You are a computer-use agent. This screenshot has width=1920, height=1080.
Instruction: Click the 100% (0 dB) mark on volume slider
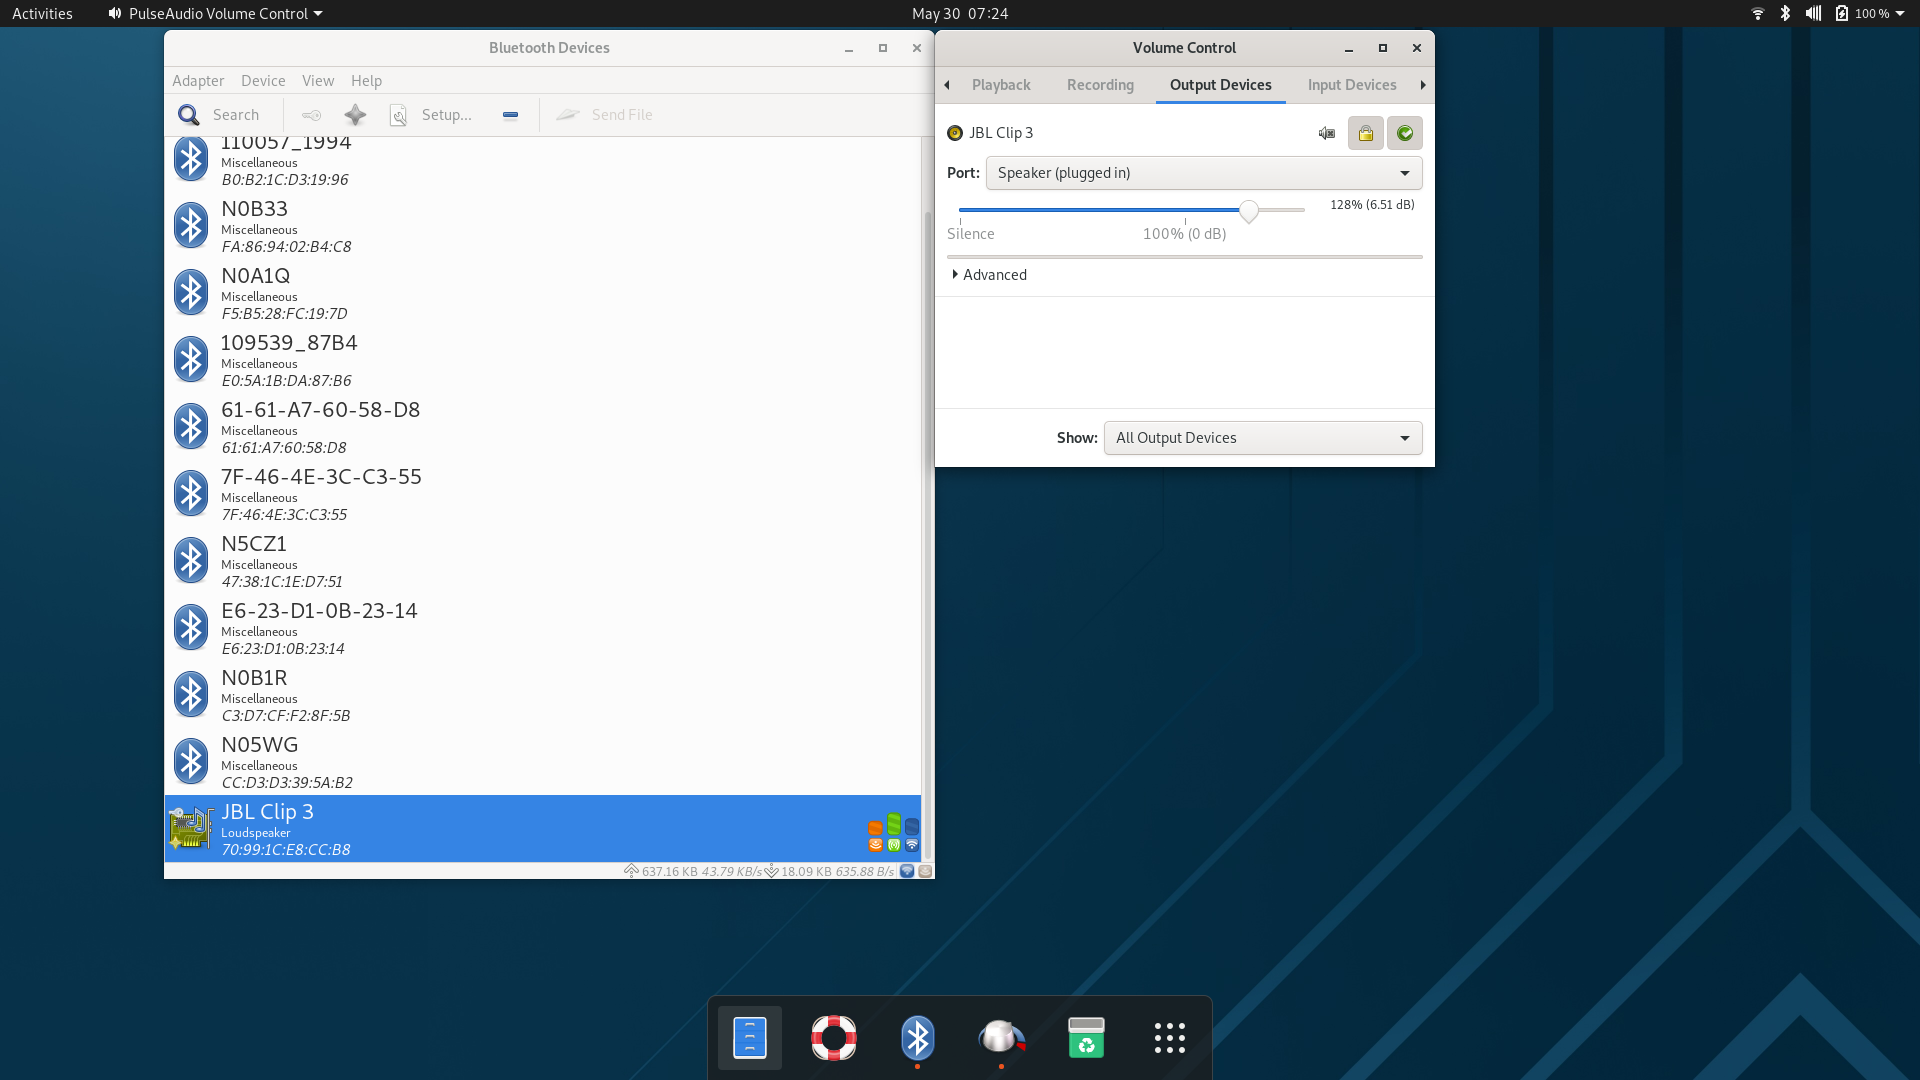tap(1184, 234)
